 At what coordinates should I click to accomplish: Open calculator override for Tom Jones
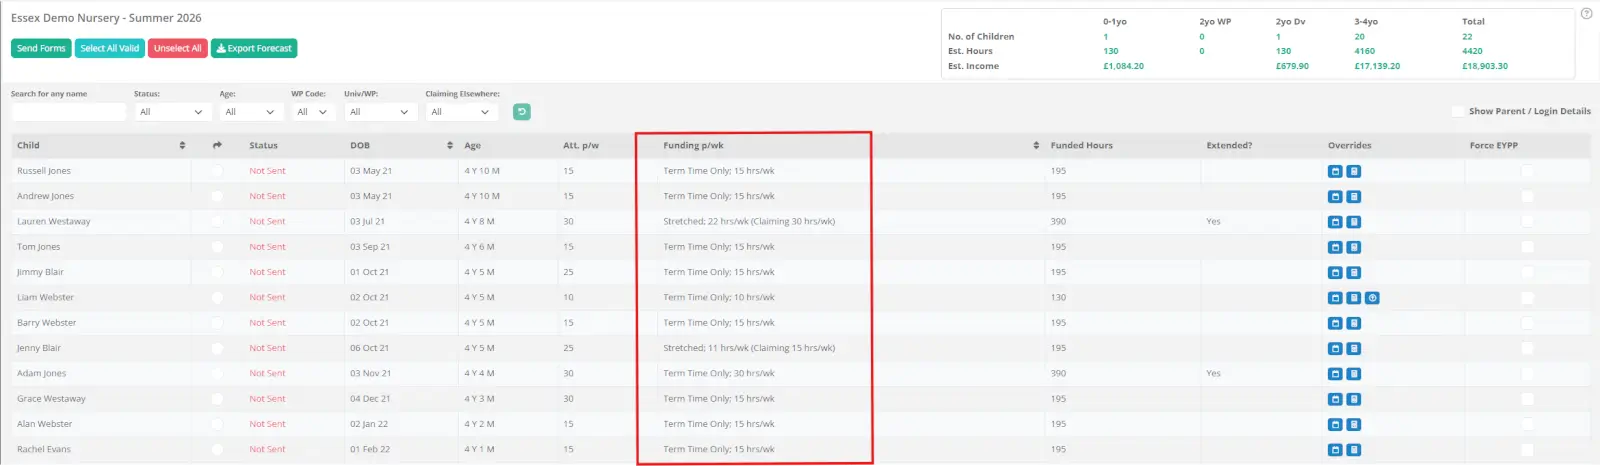coord(1353,247)
